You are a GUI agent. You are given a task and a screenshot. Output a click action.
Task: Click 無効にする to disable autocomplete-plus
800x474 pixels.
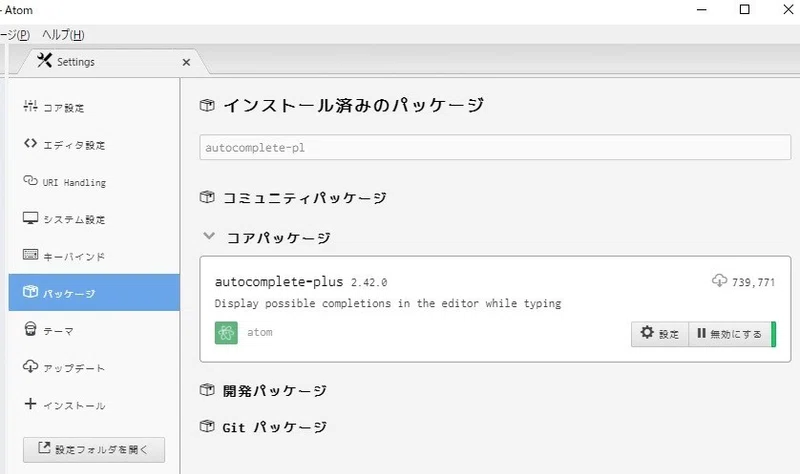(731, 334)
